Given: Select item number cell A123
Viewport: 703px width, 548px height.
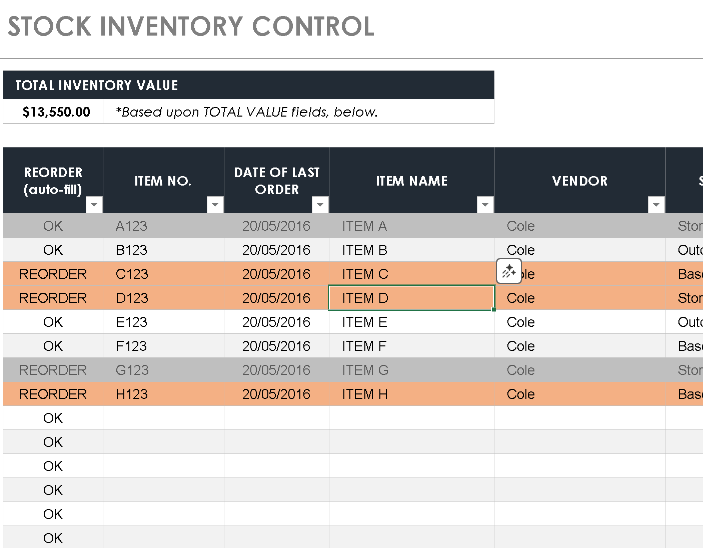Looking at the screenshot, I should 164,226.
